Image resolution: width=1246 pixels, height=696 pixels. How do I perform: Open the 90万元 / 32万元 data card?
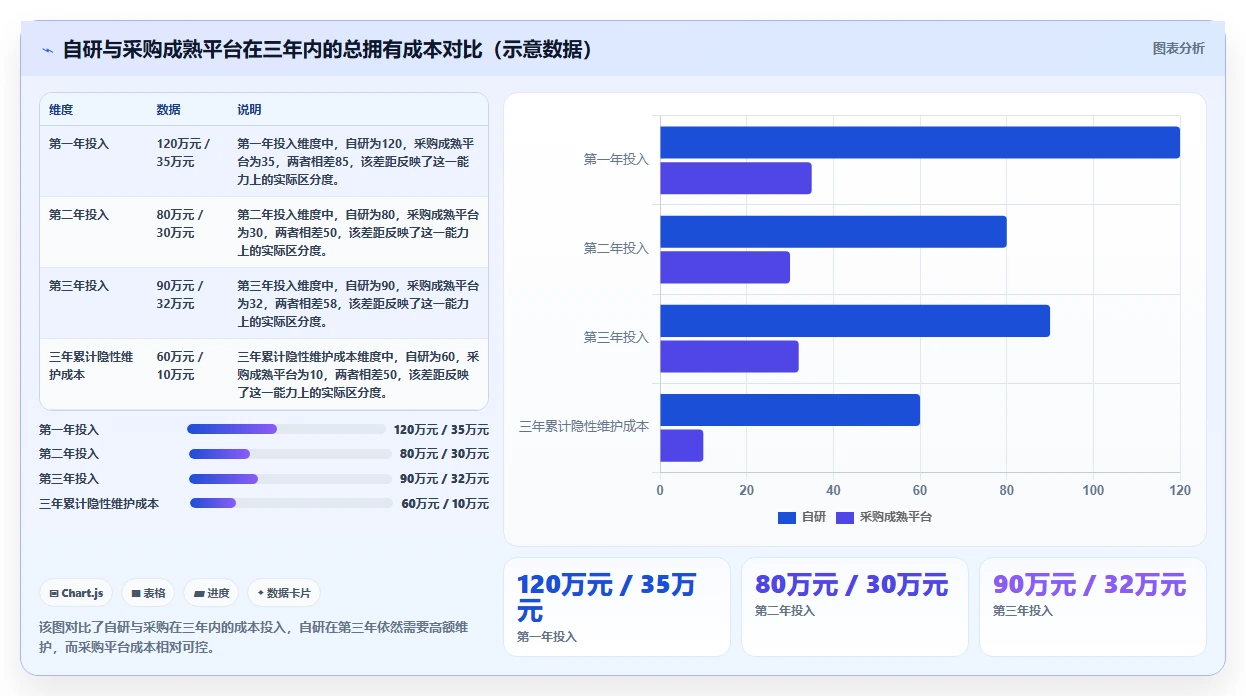[1093, 607]
